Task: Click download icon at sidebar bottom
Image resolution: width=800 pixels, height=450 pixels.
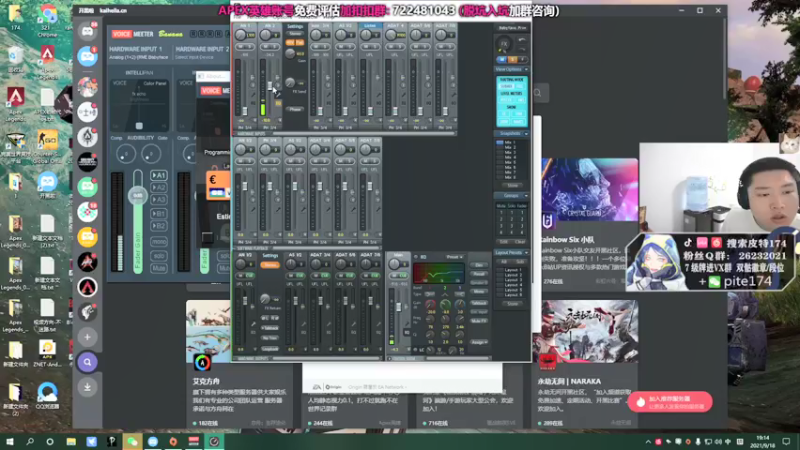Action: 88,387
